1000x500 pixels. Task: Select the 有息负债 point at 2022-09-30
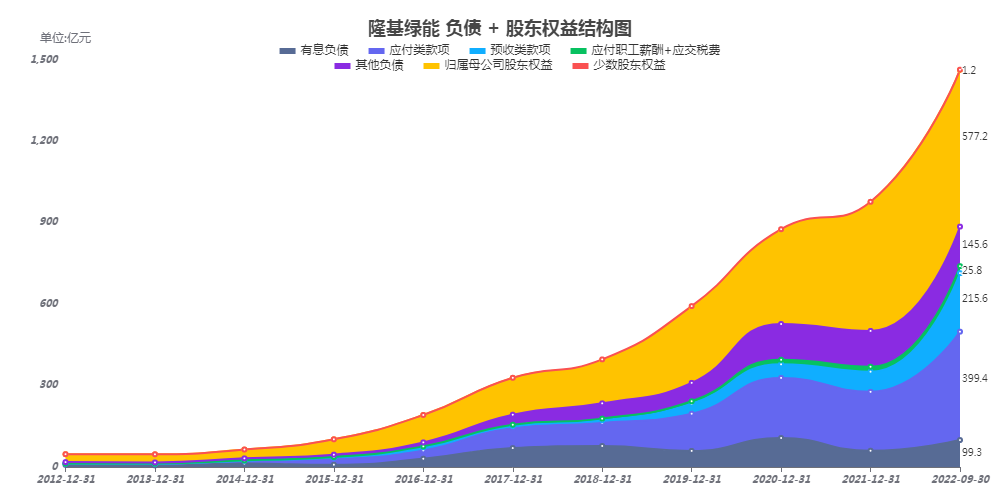tap(959, 439)
